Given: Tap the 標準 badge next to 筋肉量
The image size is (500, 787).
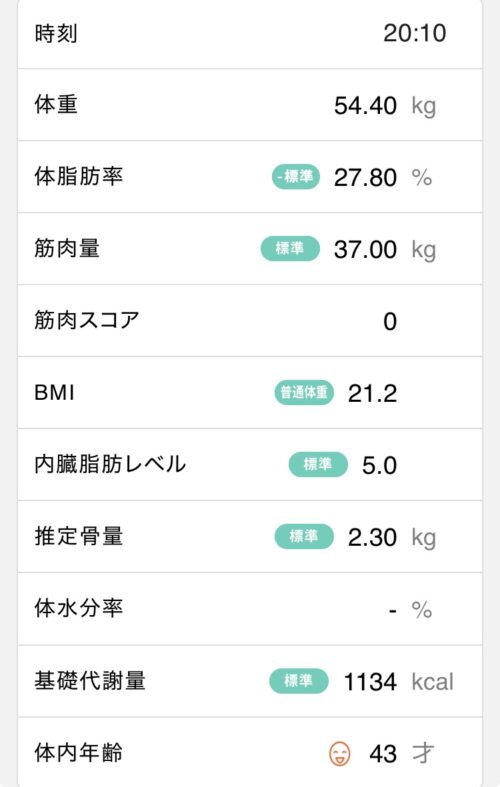Looking at the screenshot, I should point(290,248).
